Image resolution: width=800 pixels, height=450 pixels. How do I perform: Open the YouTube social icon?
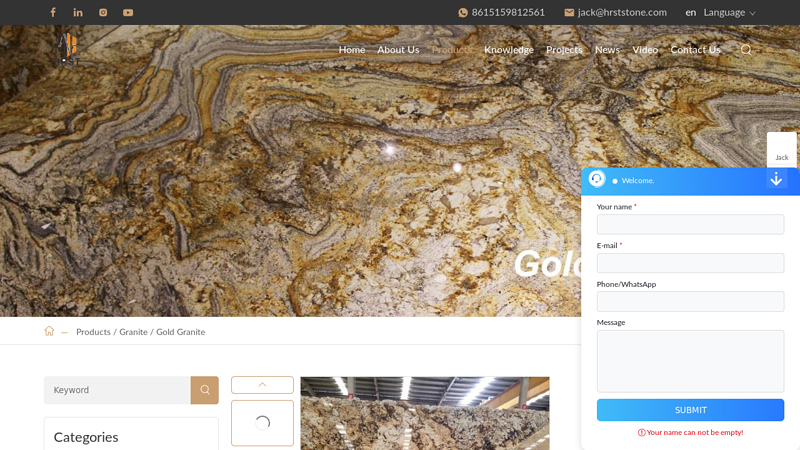coord(128,12)
